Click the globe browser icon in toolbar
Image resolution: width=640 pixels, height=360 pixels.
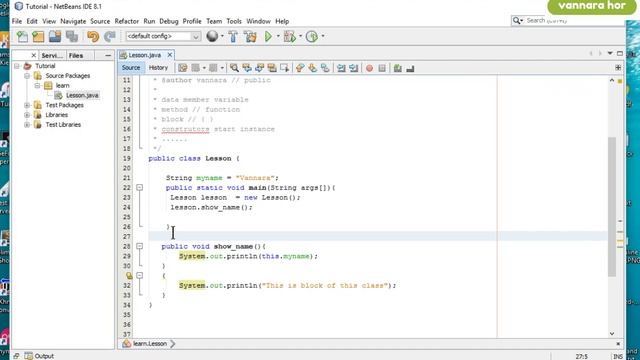pyautogui.click(x=212, y=36)
